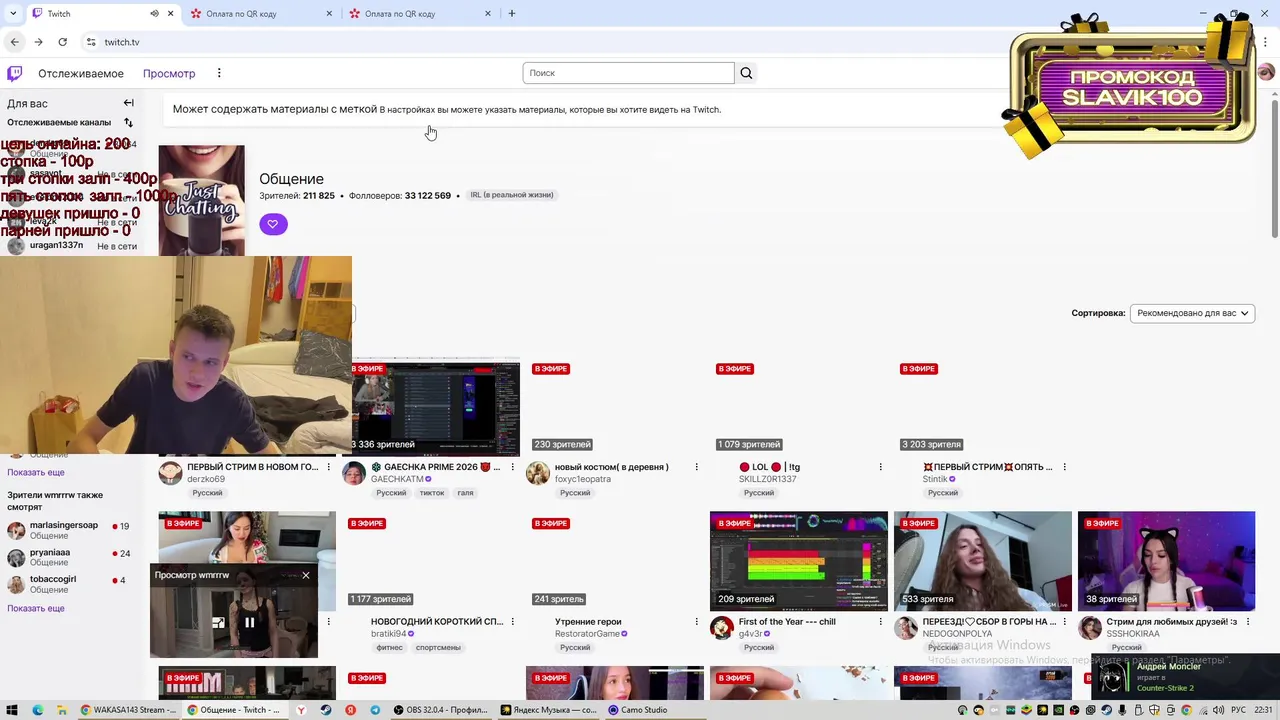Close the Twitch browser tab
This screenshot has width=1280, height=720.
click(x=171, y=14)
